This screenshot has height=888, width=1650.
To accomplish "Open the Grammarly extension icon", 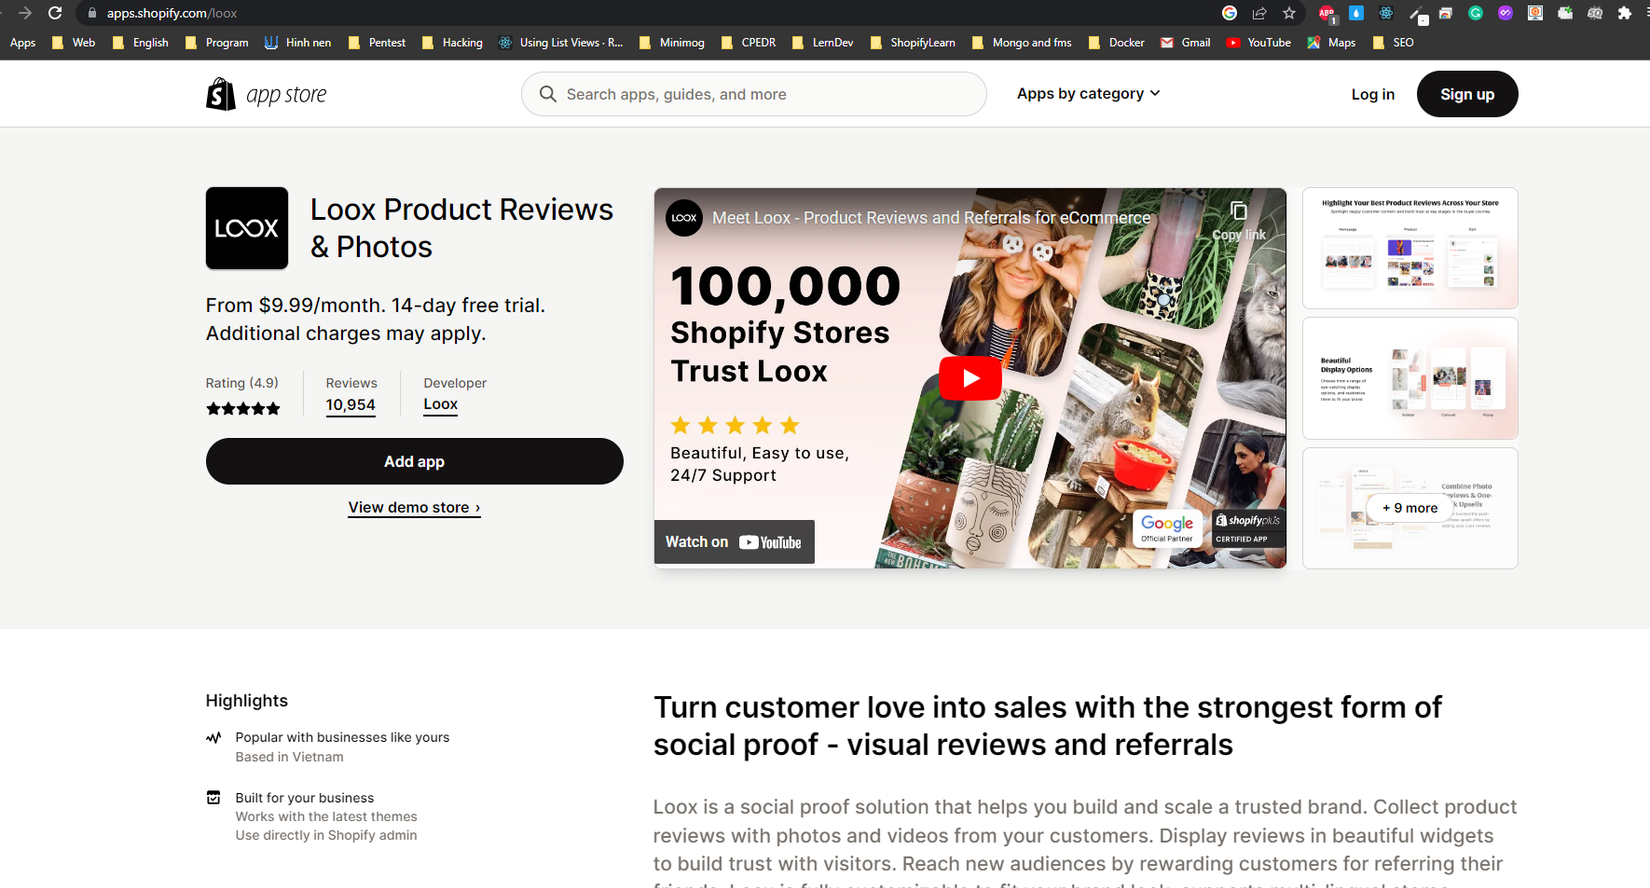I will [1475, 13].
